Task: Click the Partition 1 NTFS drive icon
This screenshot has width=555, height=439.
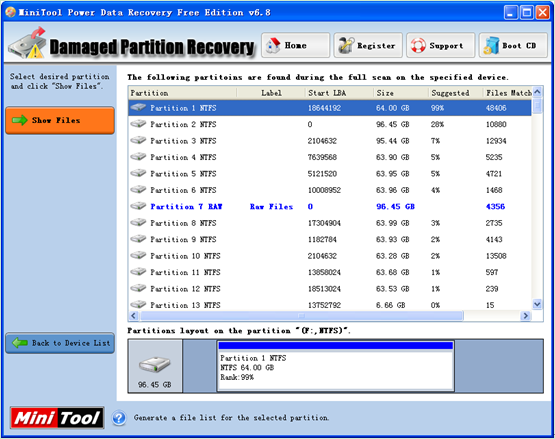Action: coord(138,107)
